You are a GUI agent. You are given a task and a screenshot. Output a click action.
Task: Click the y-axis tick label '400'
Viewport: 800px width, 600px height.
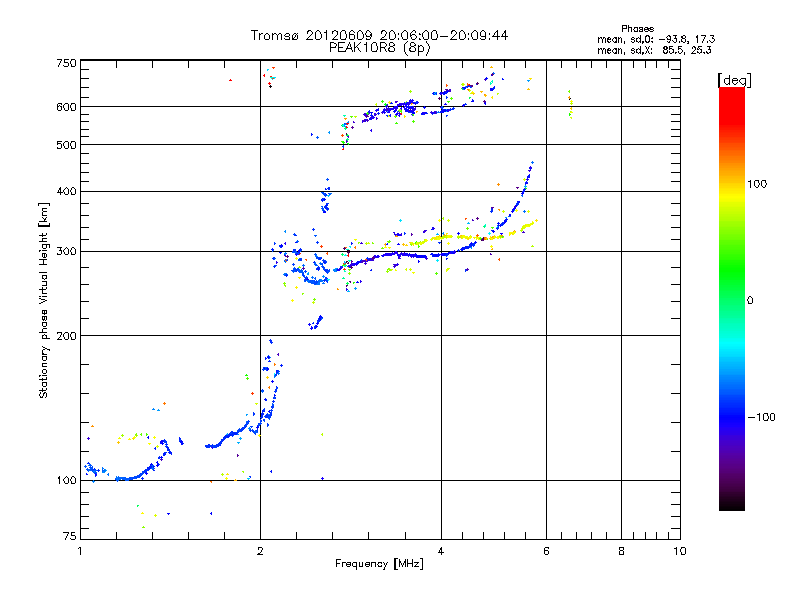tap(66, 192)
